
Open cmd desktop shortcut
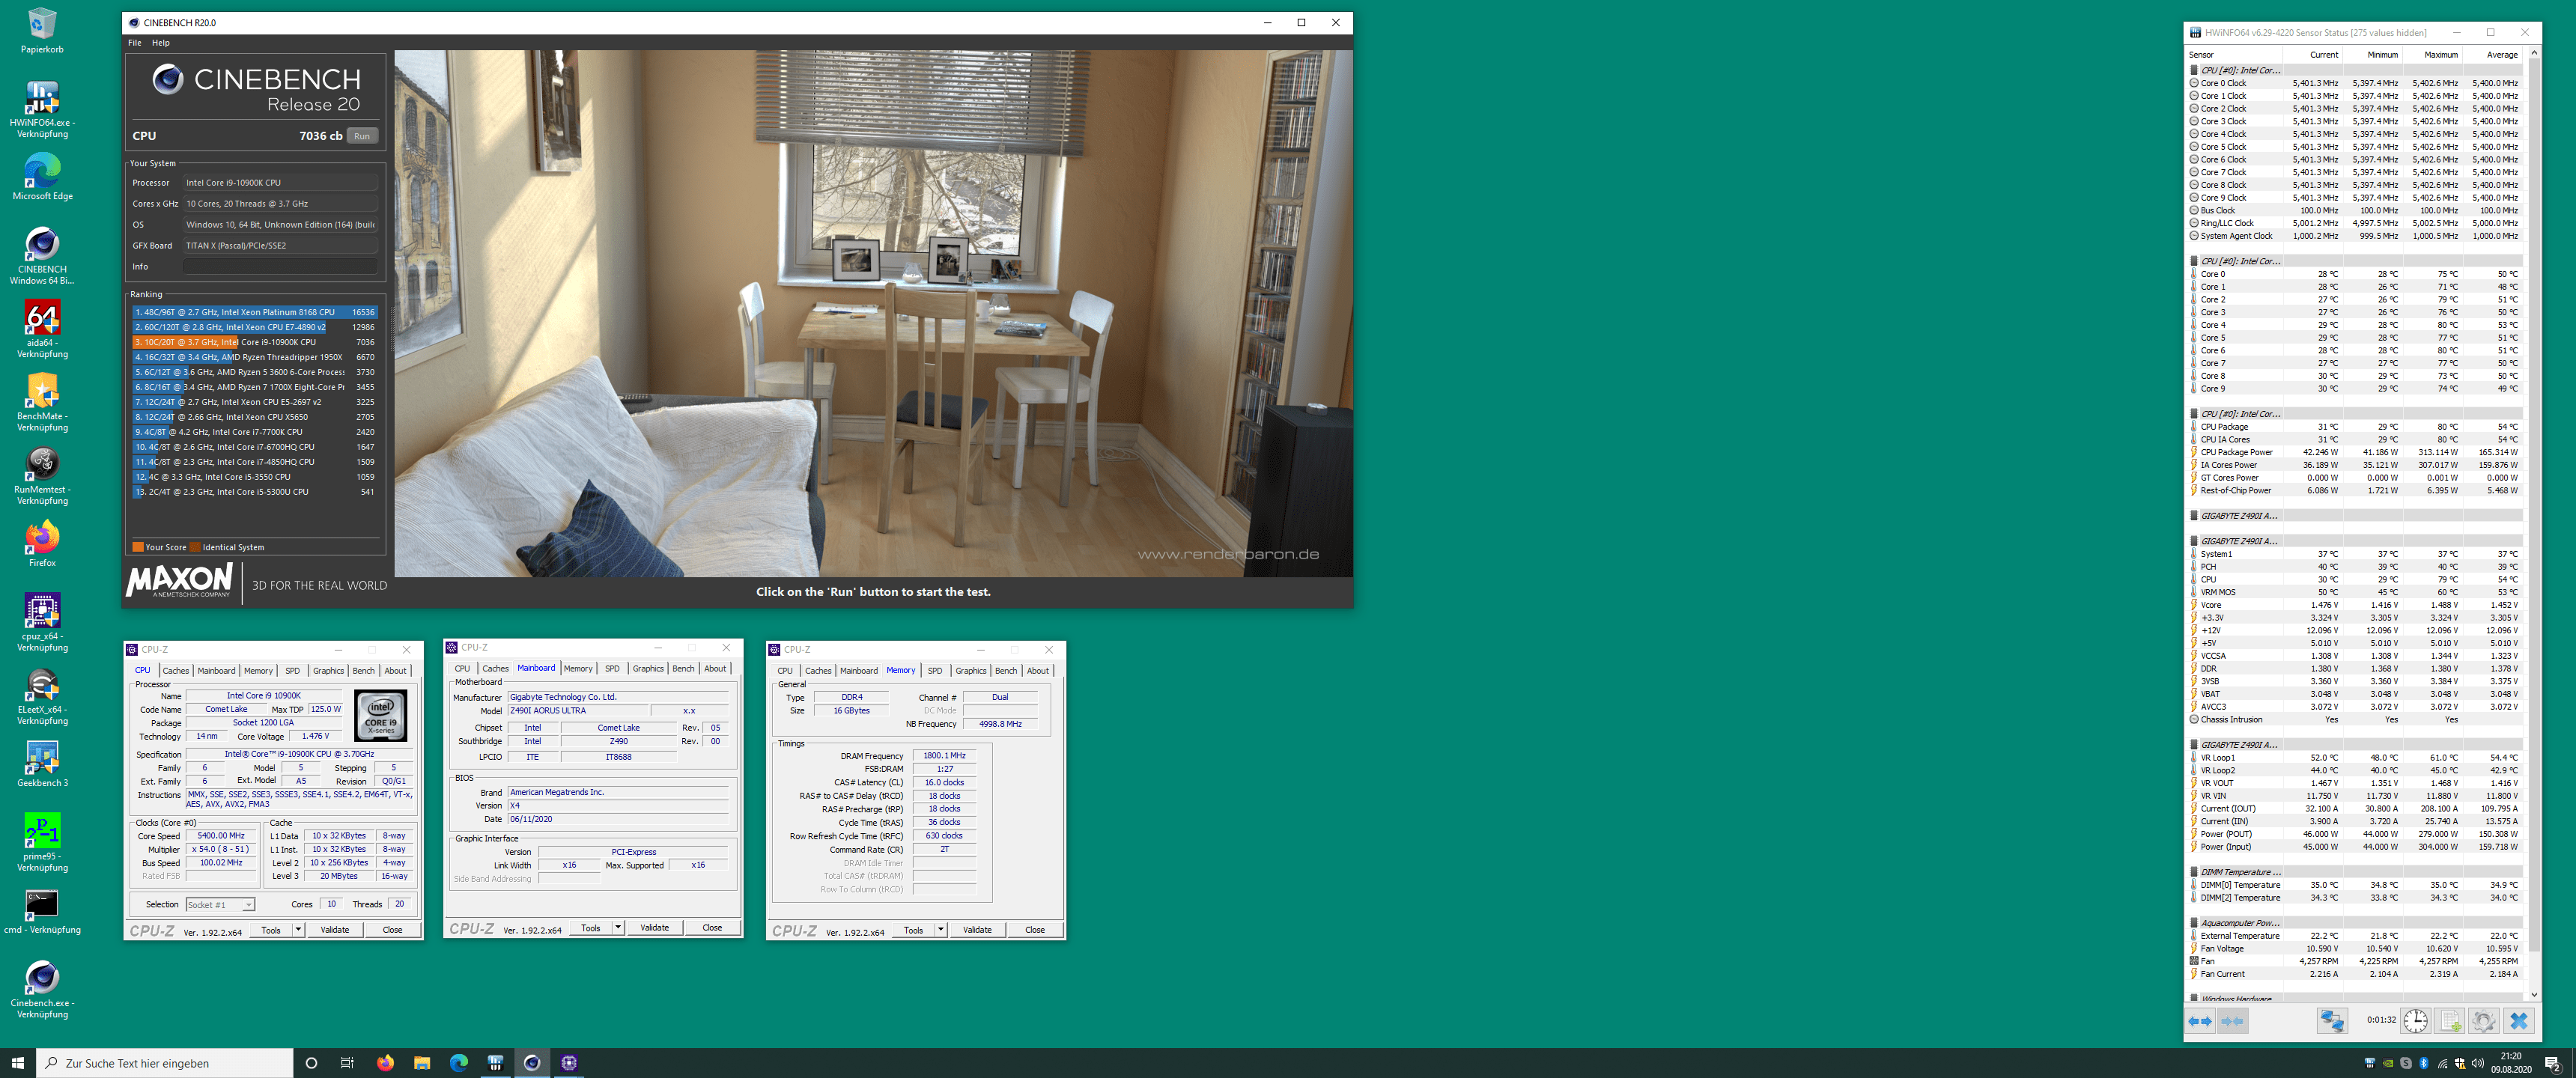point(42,911)
